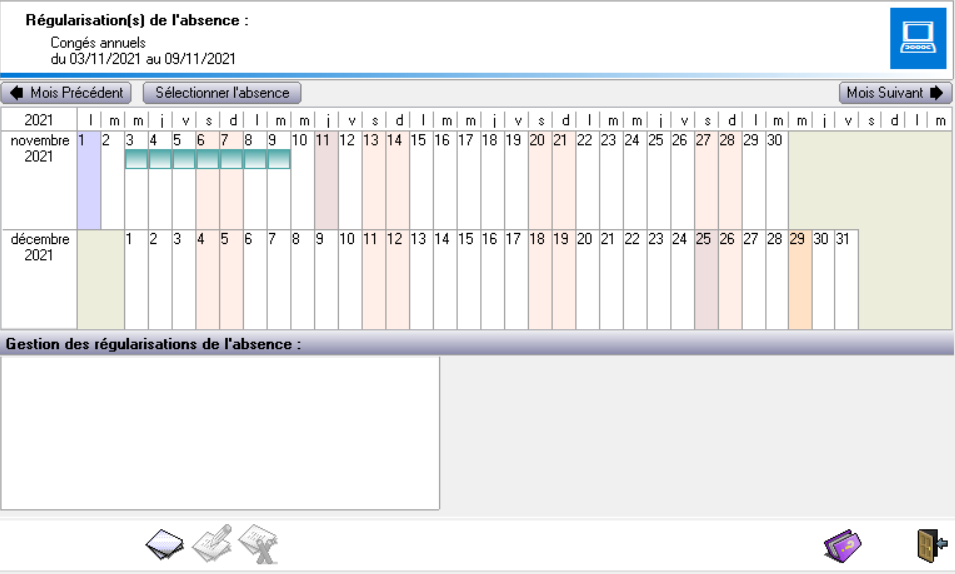Screen dimensions: 955x574
Task: Click December 1 day cell
Action: (136, 280)
